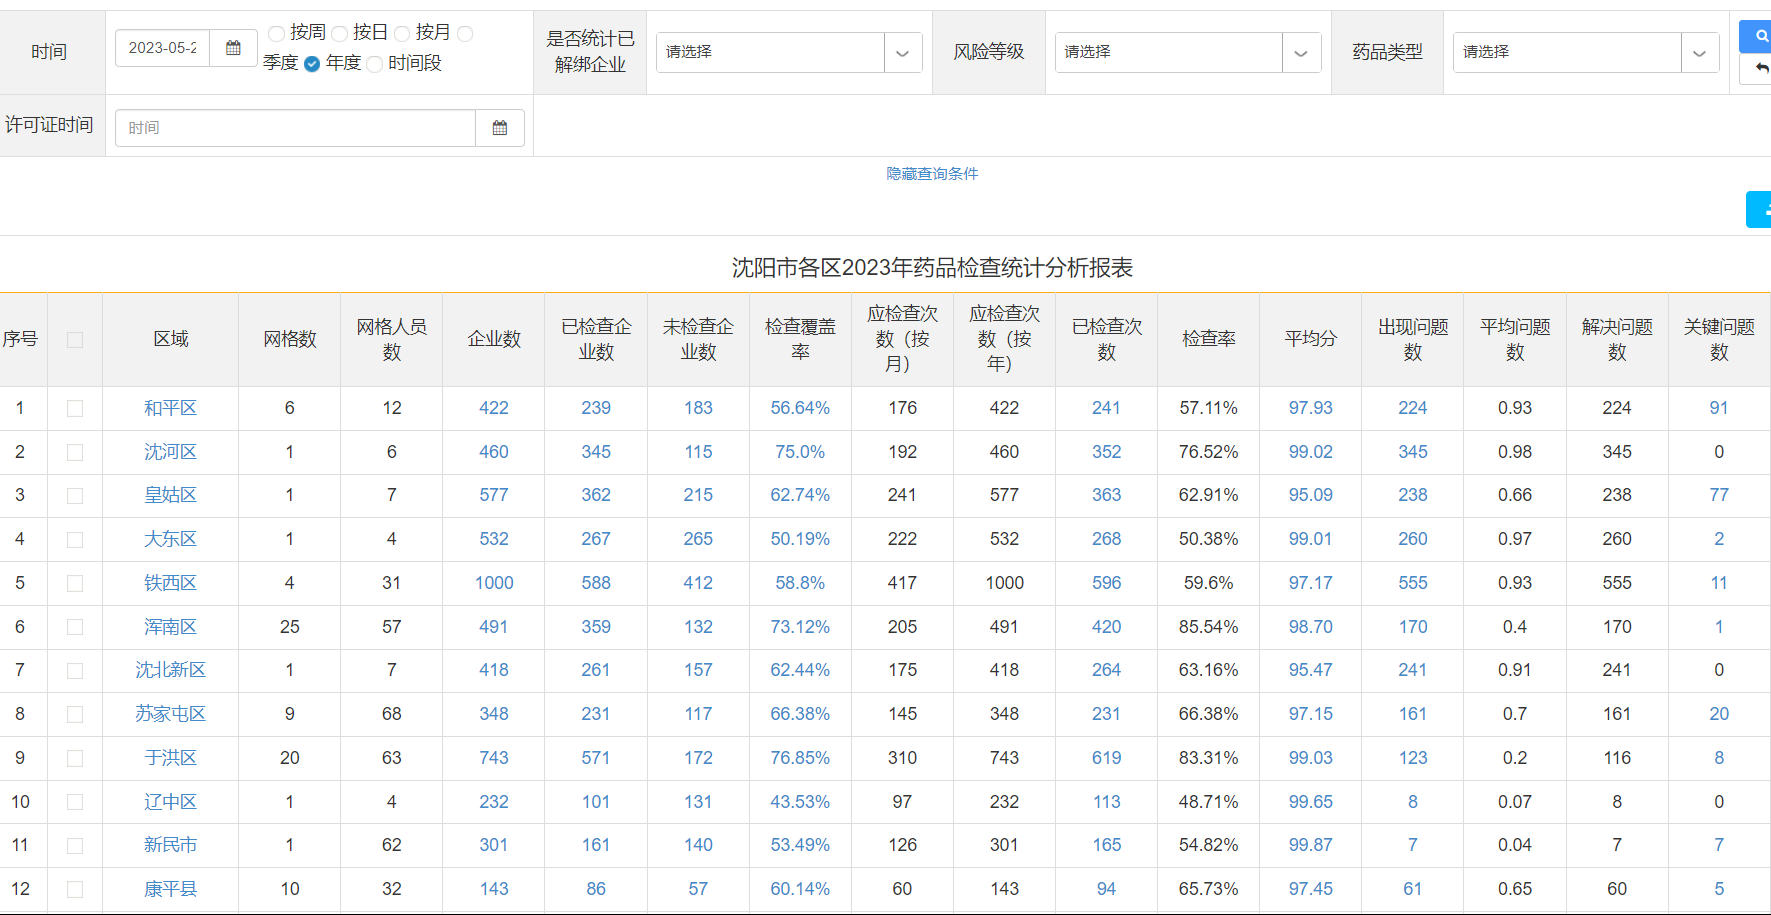
Task: Click the 平均分 column header
Action: pyautogui.click(x=1310, y=339)
